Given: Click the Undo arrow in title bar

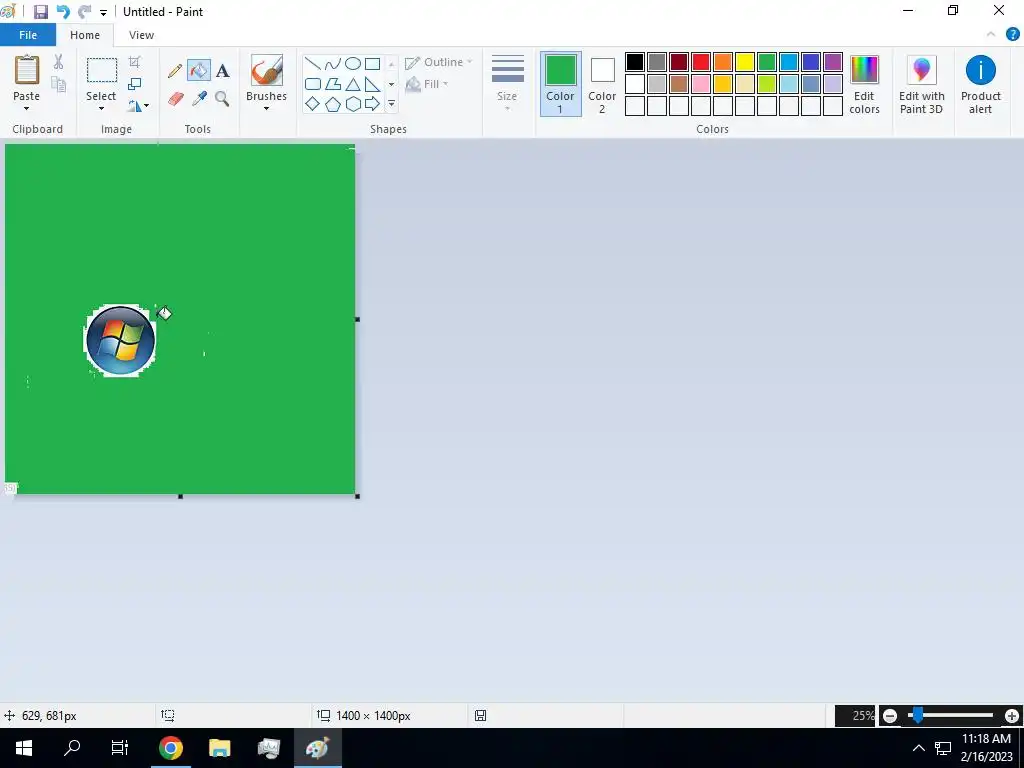Looking at the screenshot, I should pos(63,12).
